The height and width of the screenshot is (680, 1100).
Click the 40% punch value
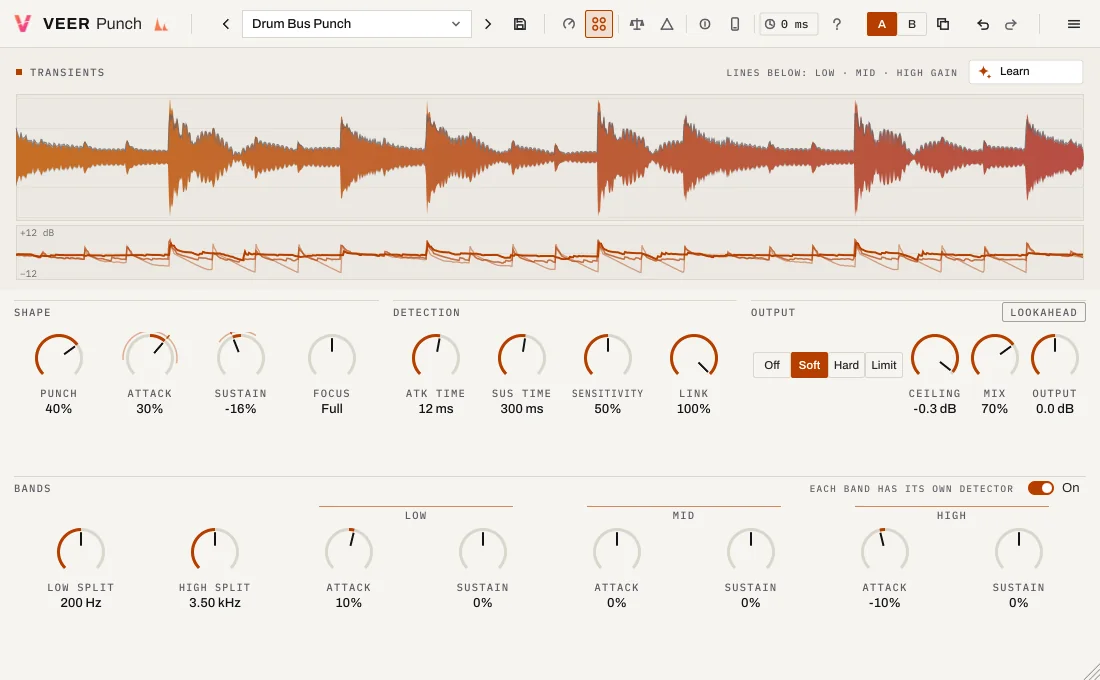point(59,409)
